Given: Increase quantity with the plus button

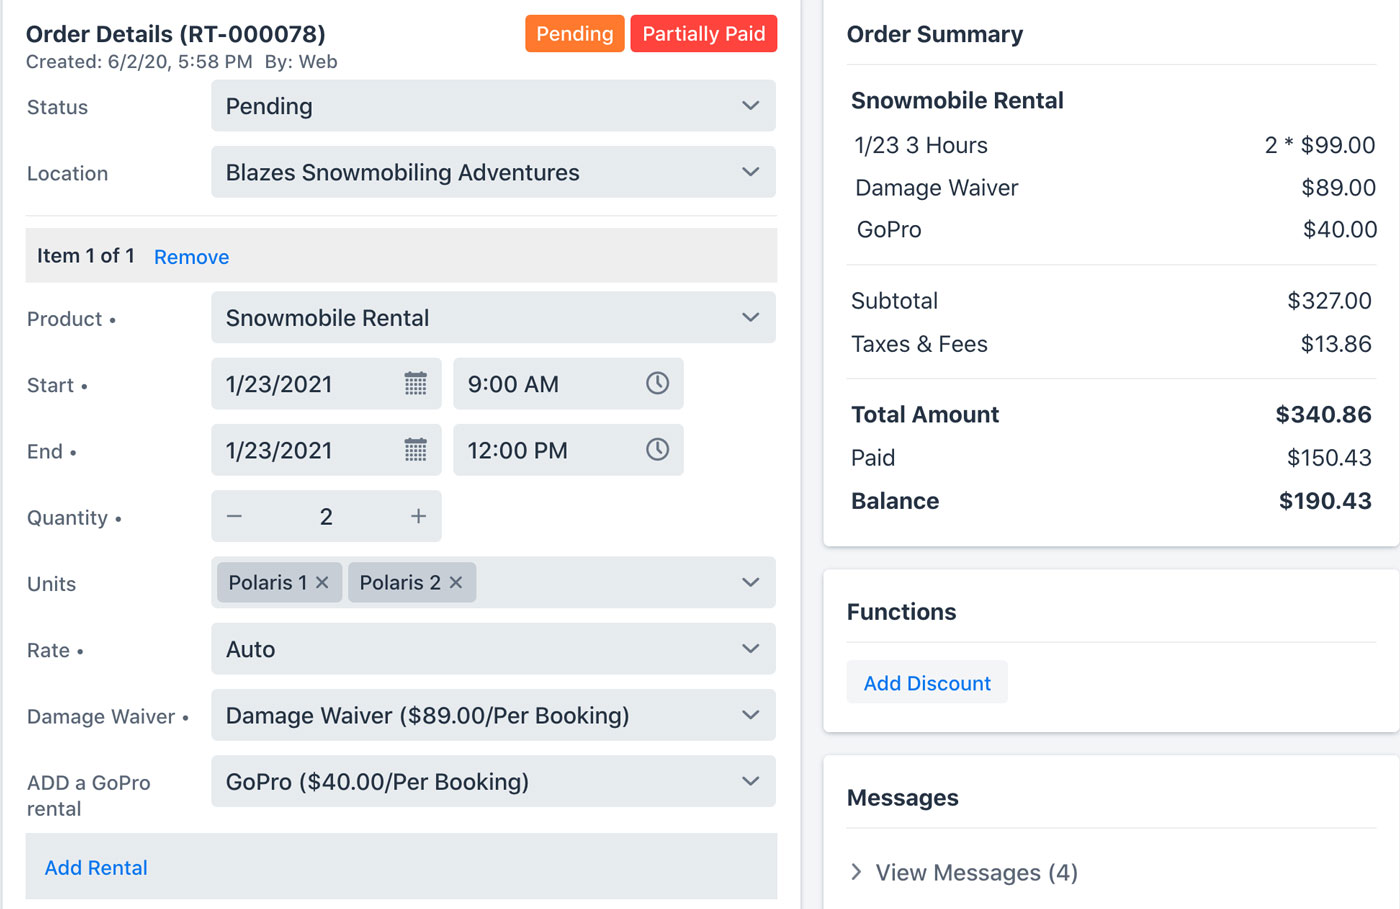Looking at the screenshot, I should click(x=418, y=517).
